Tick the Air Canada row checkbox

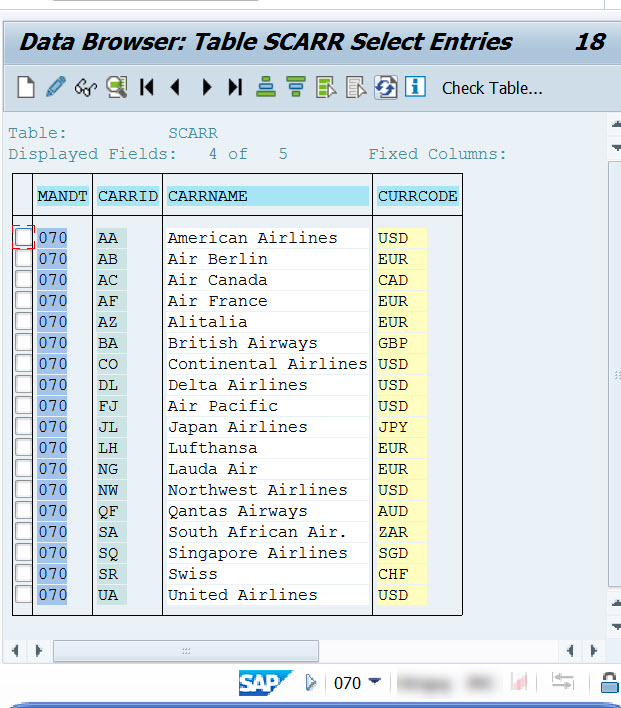(23, 279)
